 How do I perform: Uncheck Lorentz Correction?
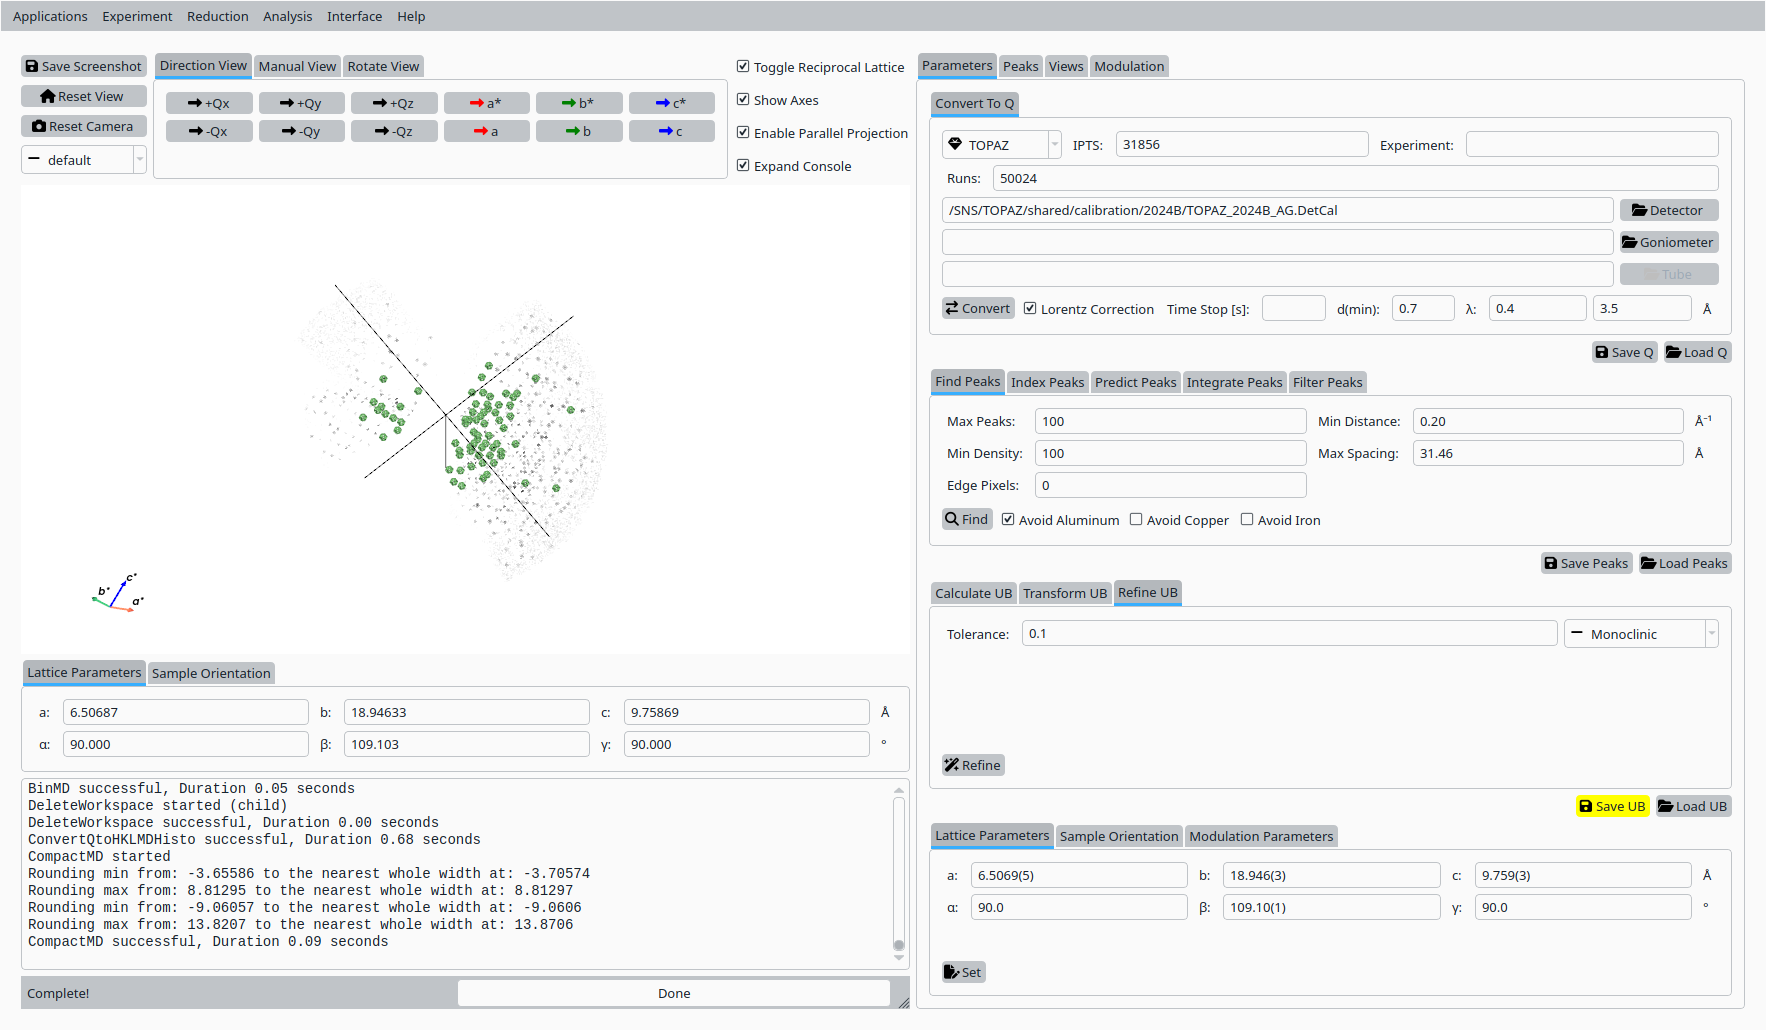1030,309
